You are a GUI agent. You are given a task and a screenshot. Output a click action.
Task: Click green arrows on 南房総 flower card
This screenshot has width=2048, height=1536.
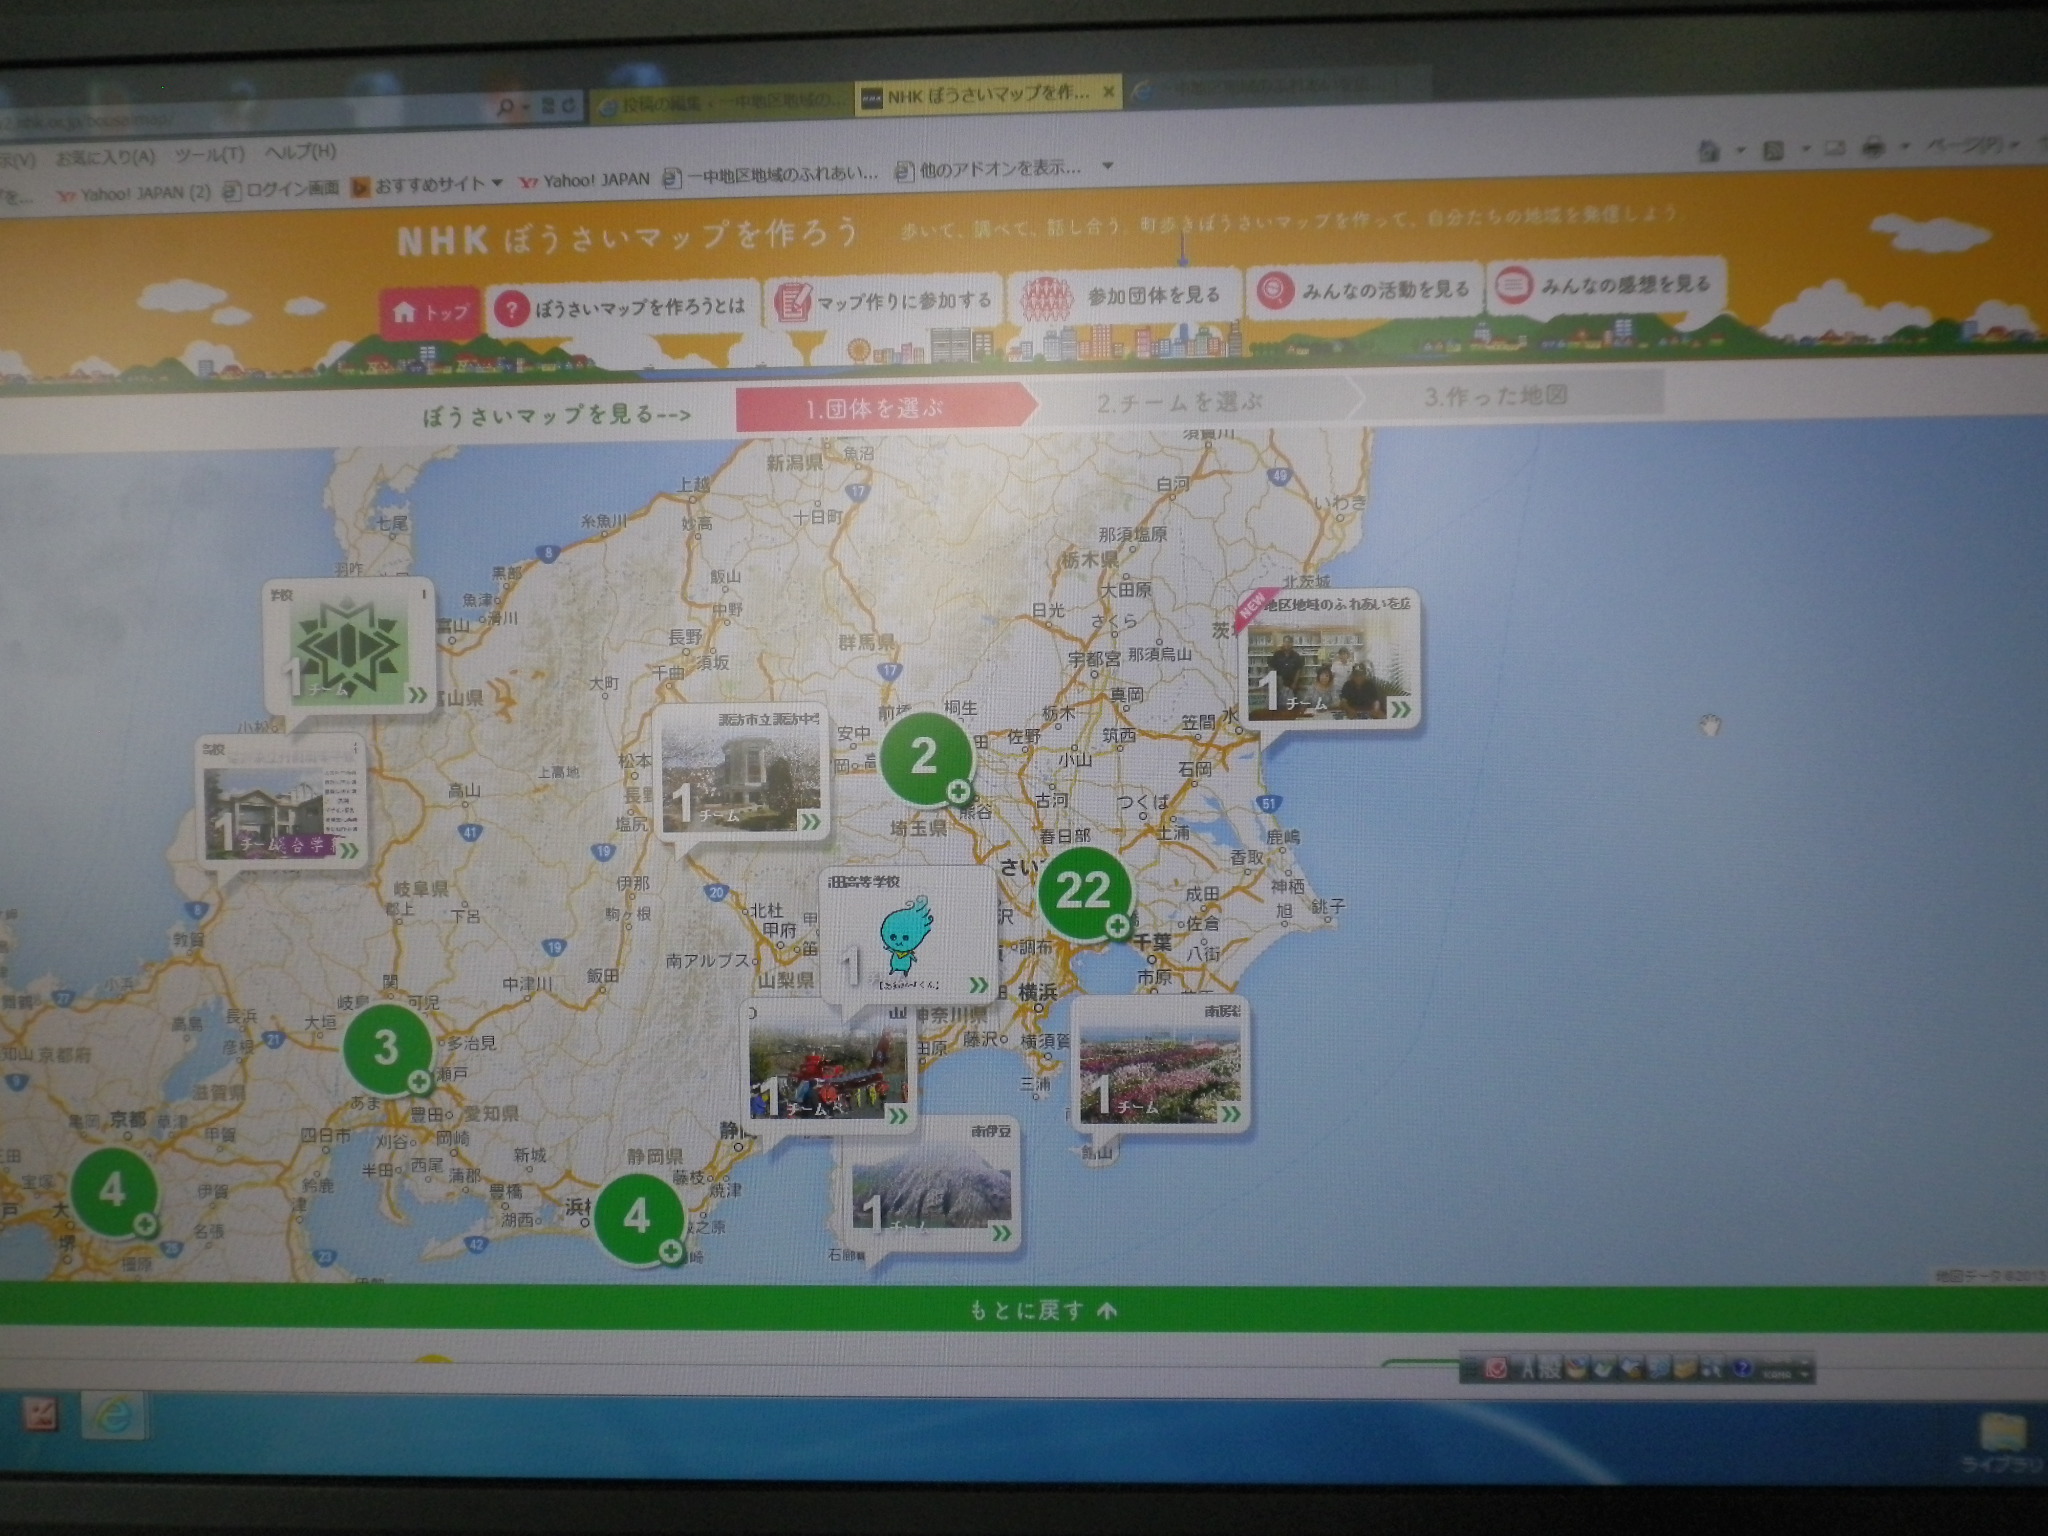(x=1230, y=1113)
